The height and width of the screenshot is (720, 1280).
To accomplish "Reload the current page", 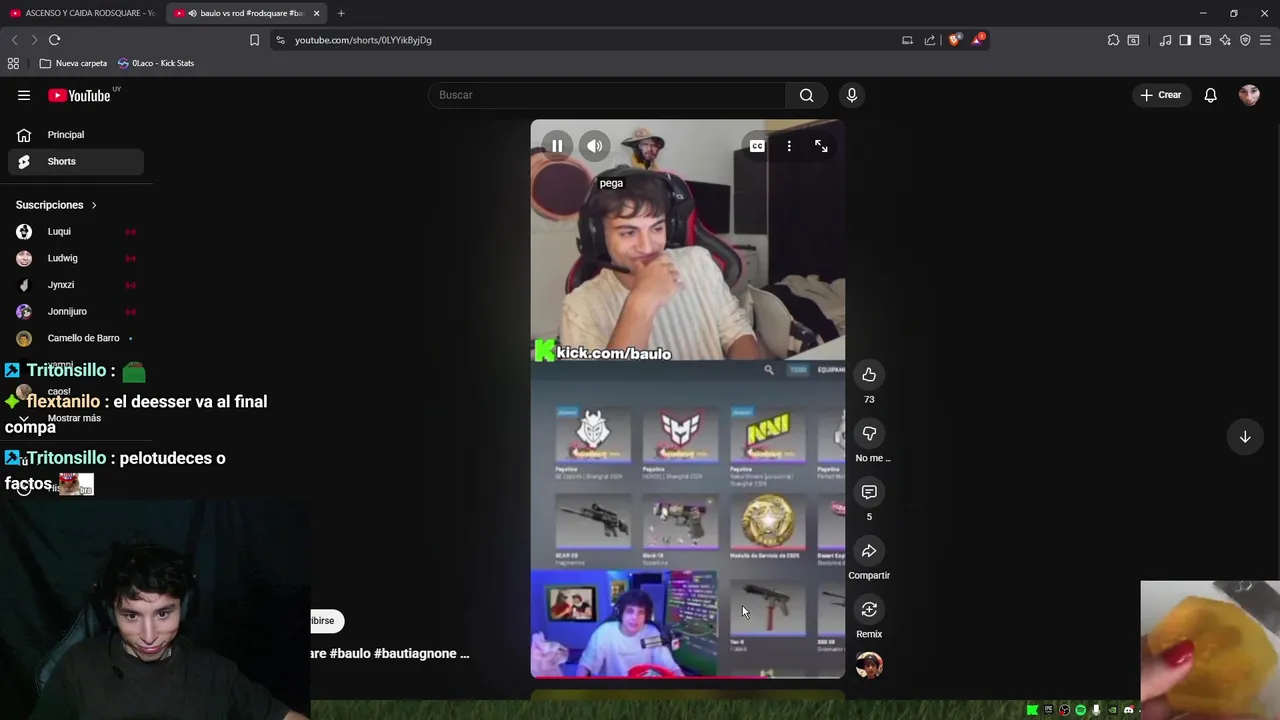I will [x=54, y=40].
